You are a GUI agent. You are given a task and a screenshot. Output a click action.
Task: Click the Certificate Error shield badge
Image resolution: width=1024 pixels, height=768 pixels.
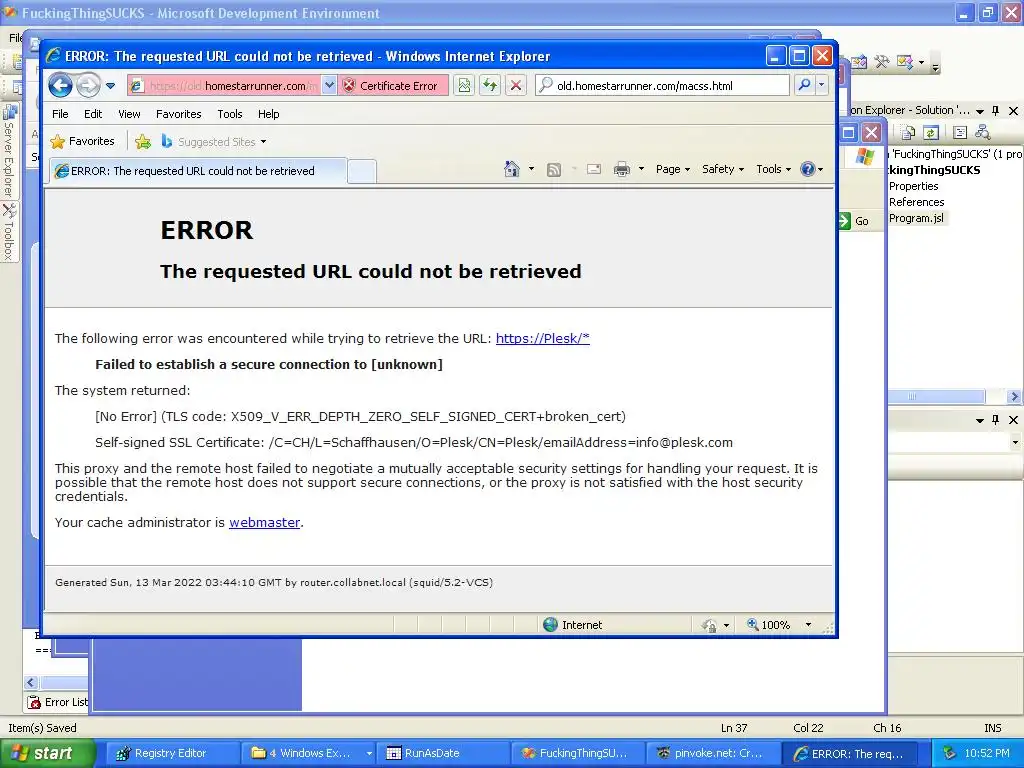click(x=393, y=86)
